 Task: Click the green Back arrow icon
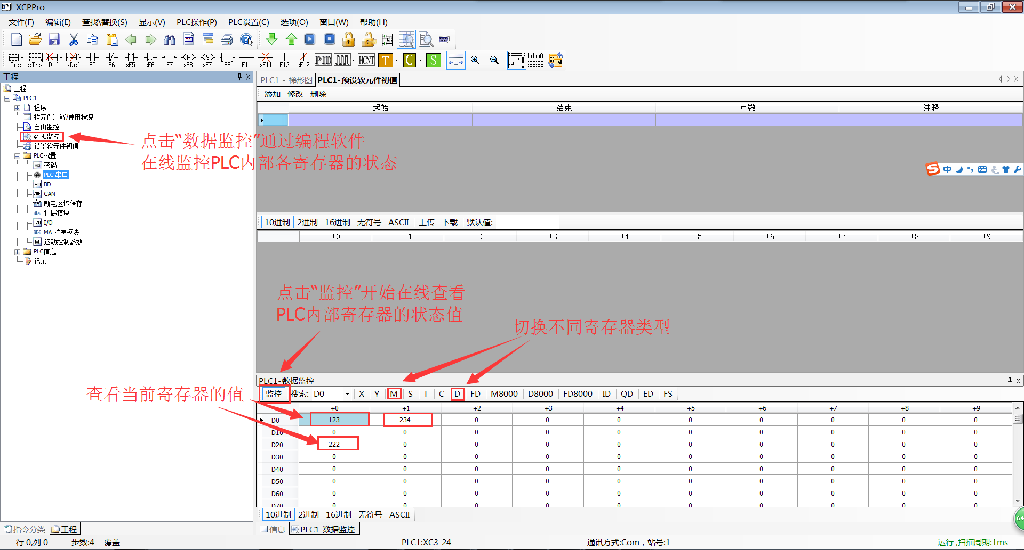(x=131, y=40)
